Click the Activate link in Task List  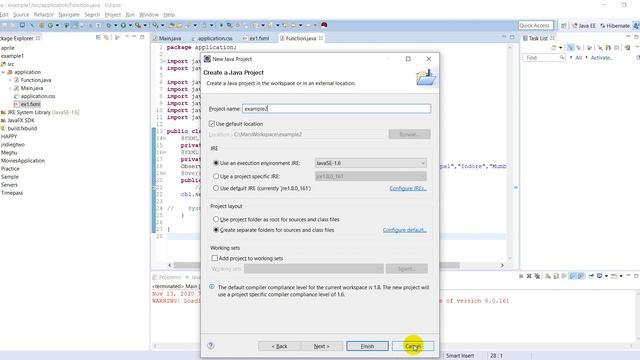602,58
